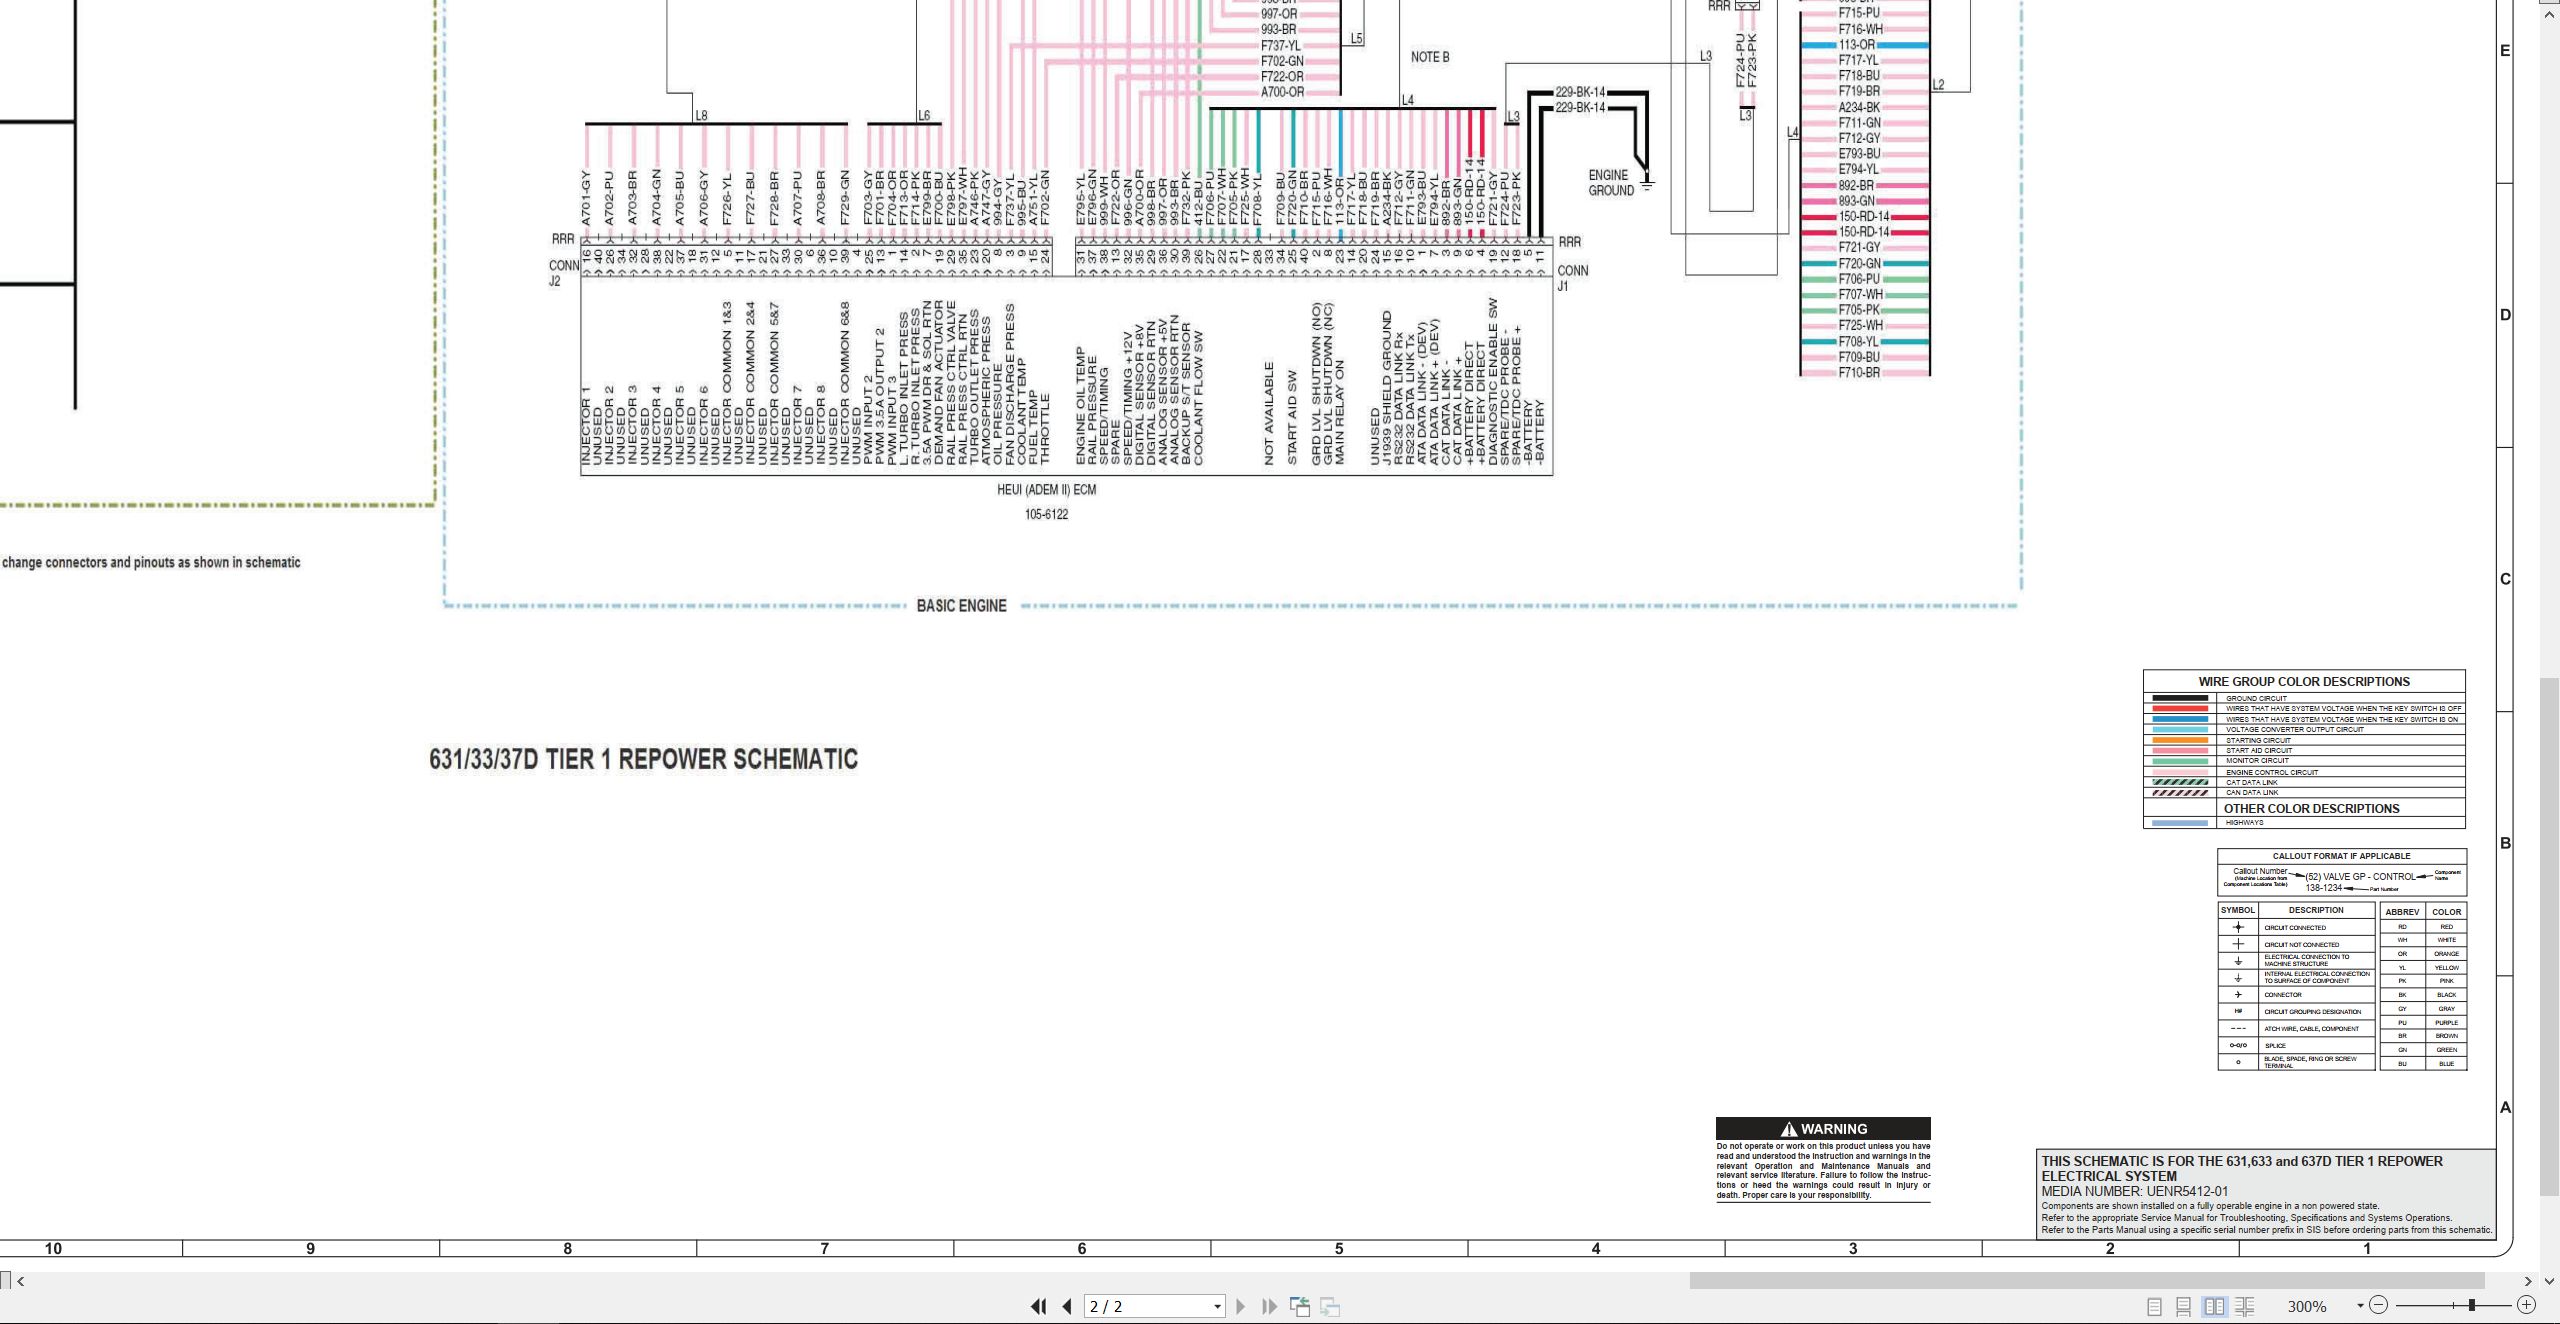
Task: Click grid row letter 'C' on right edge
Action: click(2505, 580)
